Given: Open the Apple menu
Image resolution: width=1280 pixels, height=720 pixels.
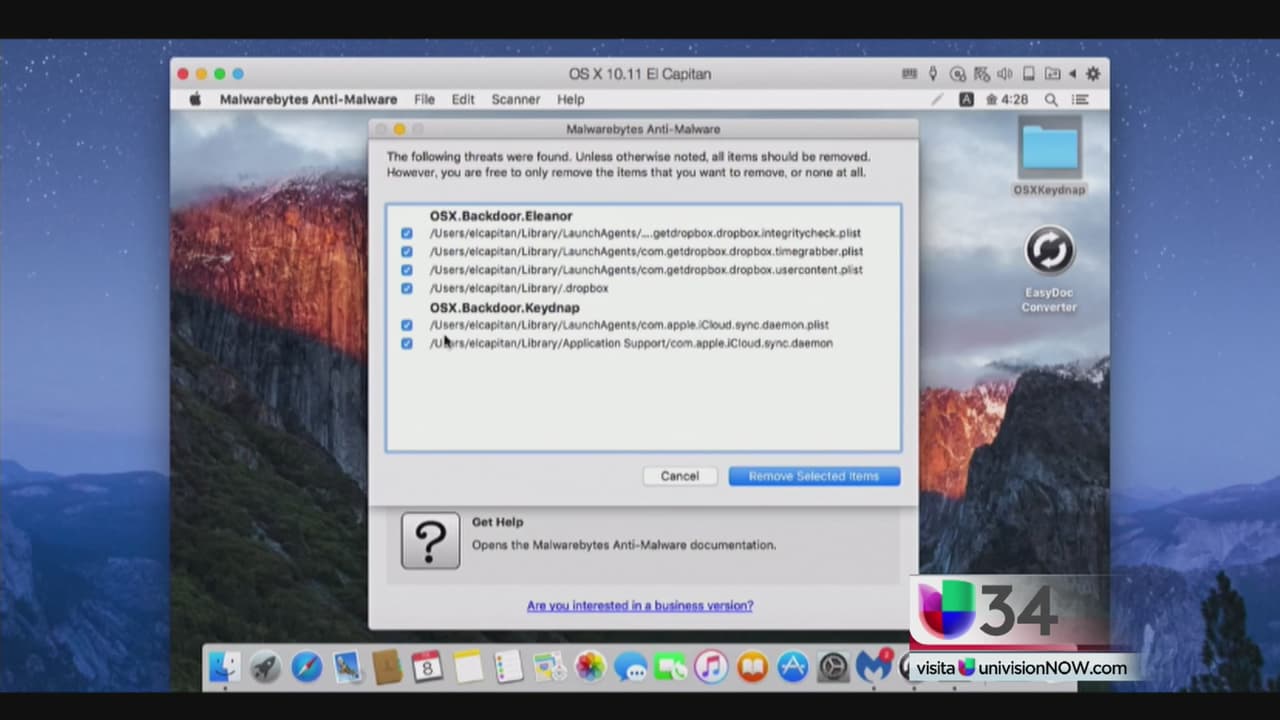Looking at the screenshot, I should click(196, 100).
